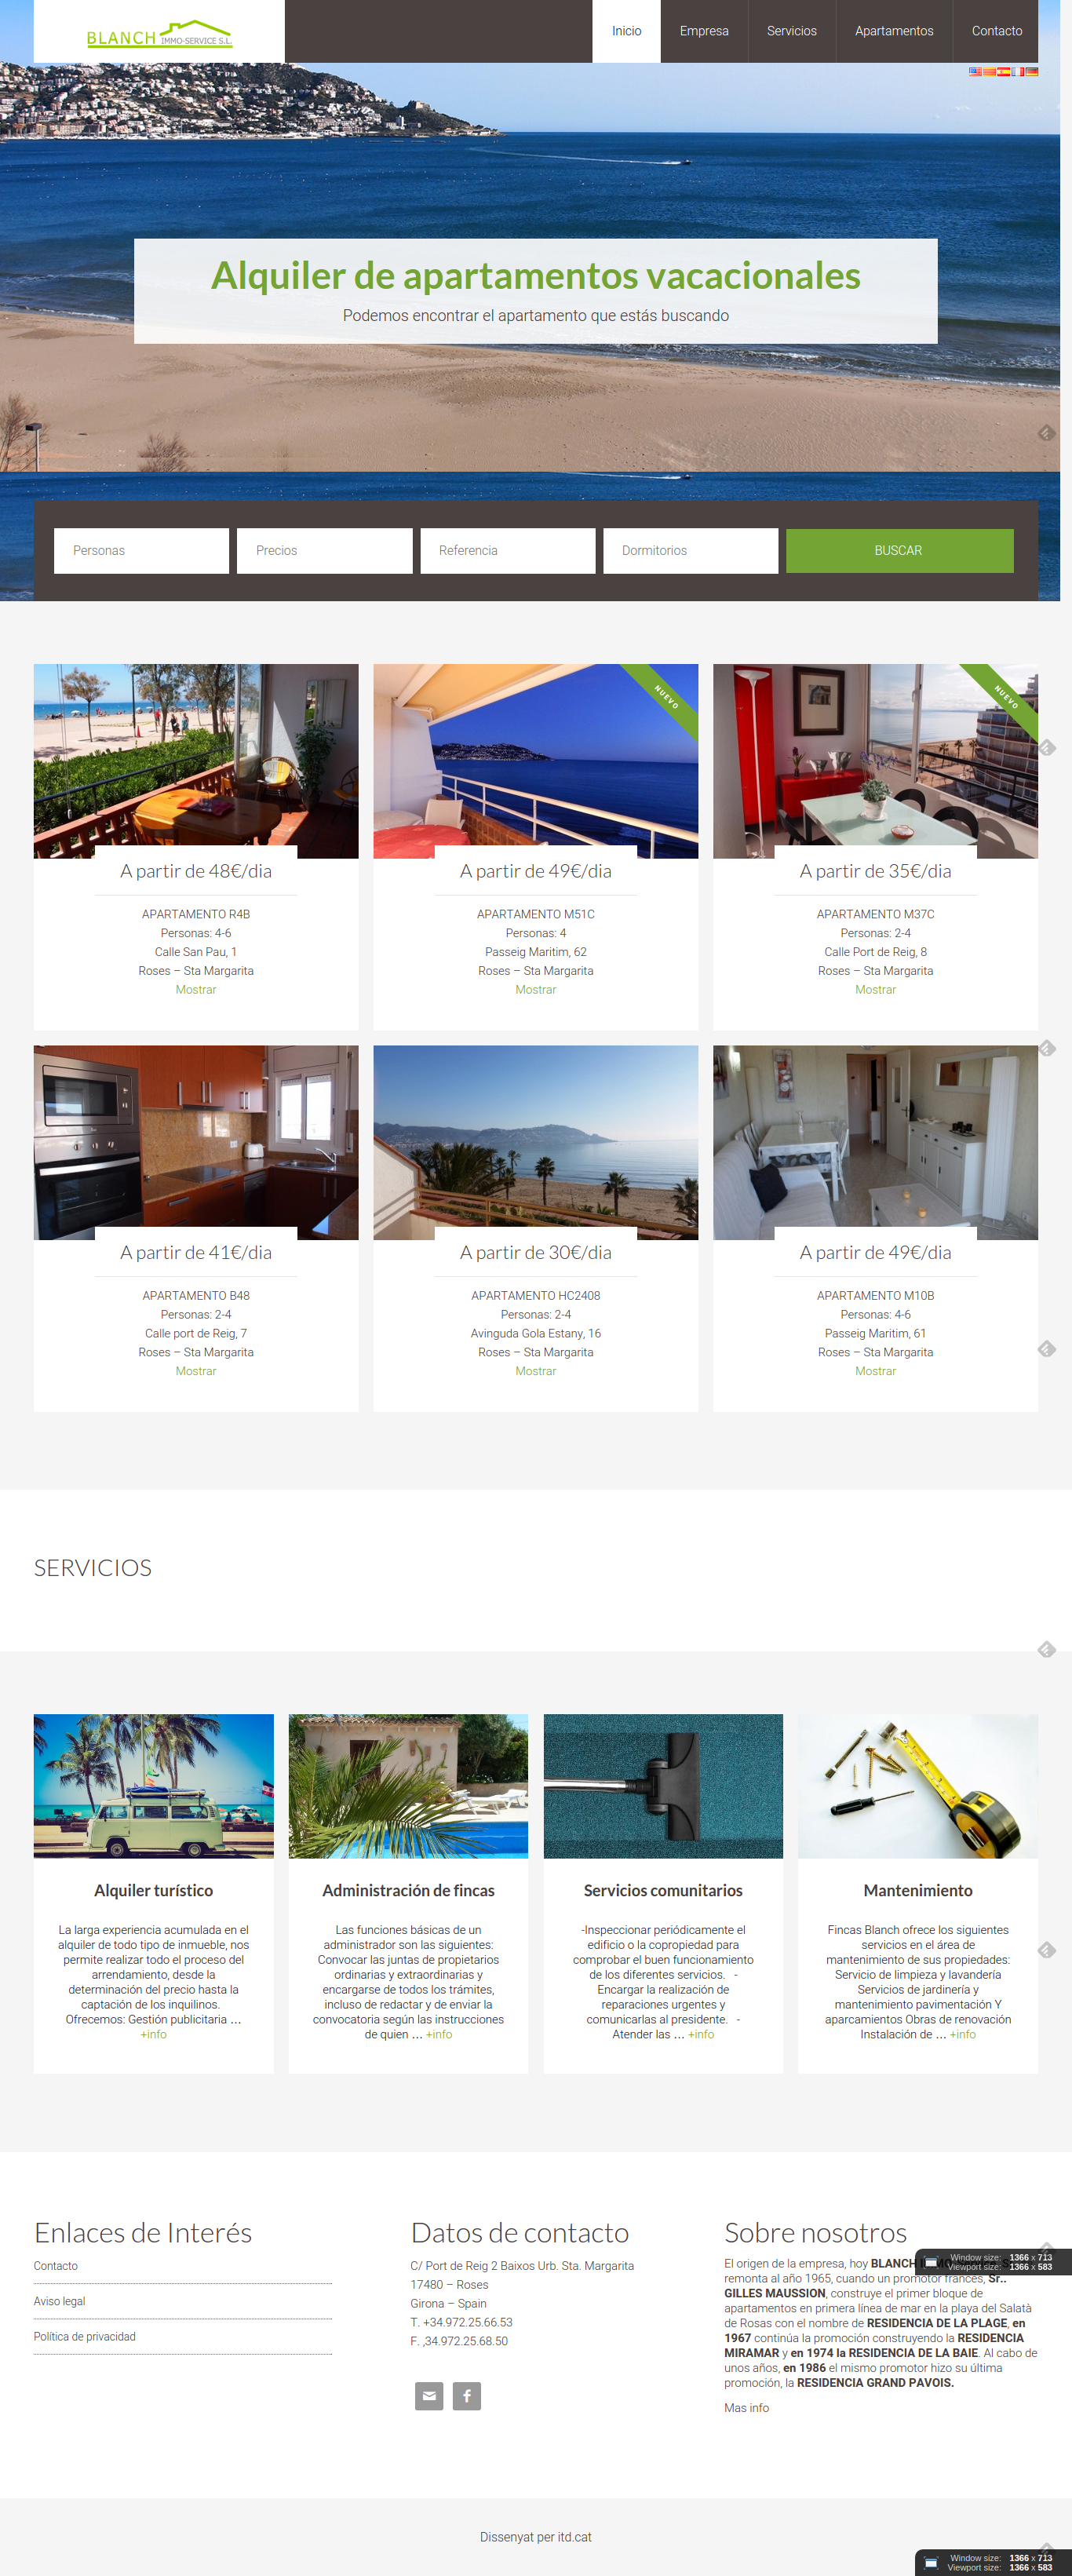Select the Servicios navigation tab
The image size is (1072, 2576).
(x=792, y=31)
